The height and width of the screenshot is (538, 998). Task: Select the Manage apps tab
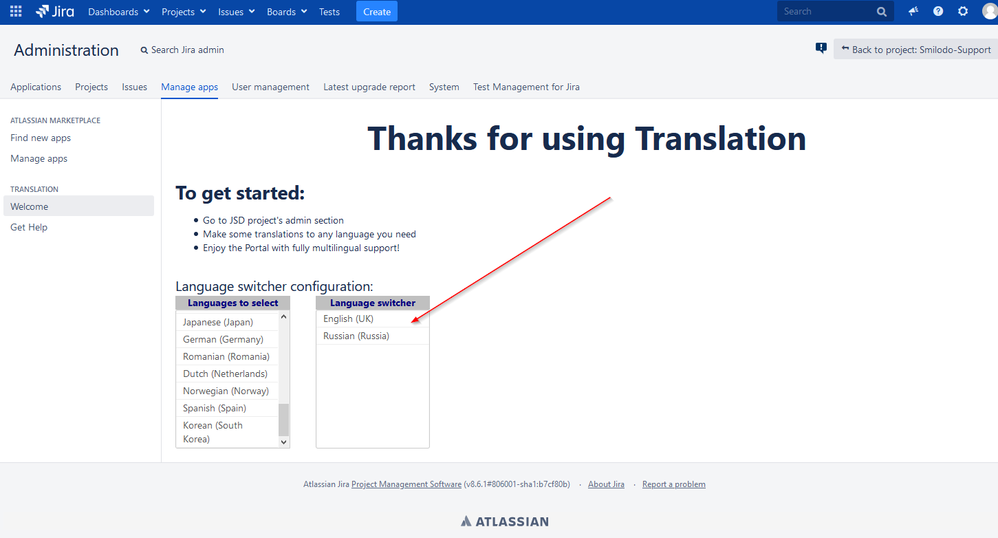tap(190, 87)
